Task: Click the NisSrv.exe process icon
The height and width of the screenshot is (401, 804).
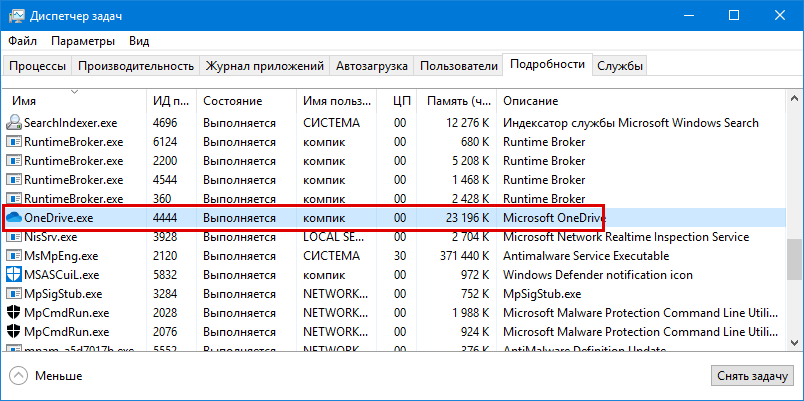Action: (x=14, y=237)
